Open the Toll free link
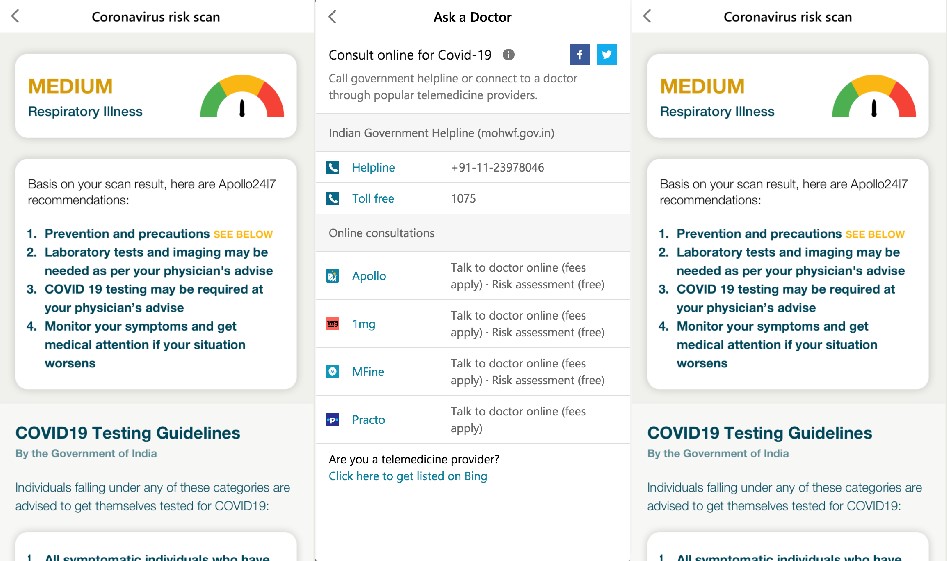This screenshot has width=947, height=561. tap(373, 198)
